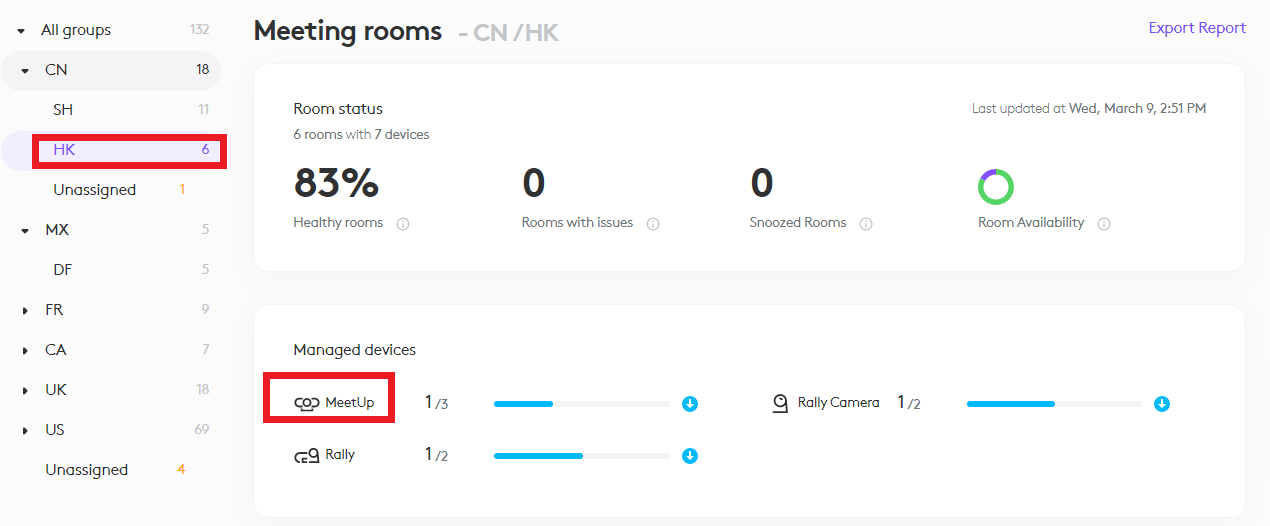This screenshot has height=526, width=1270.
Task: Expand the FR group
Action: click(x=25, y=311)
